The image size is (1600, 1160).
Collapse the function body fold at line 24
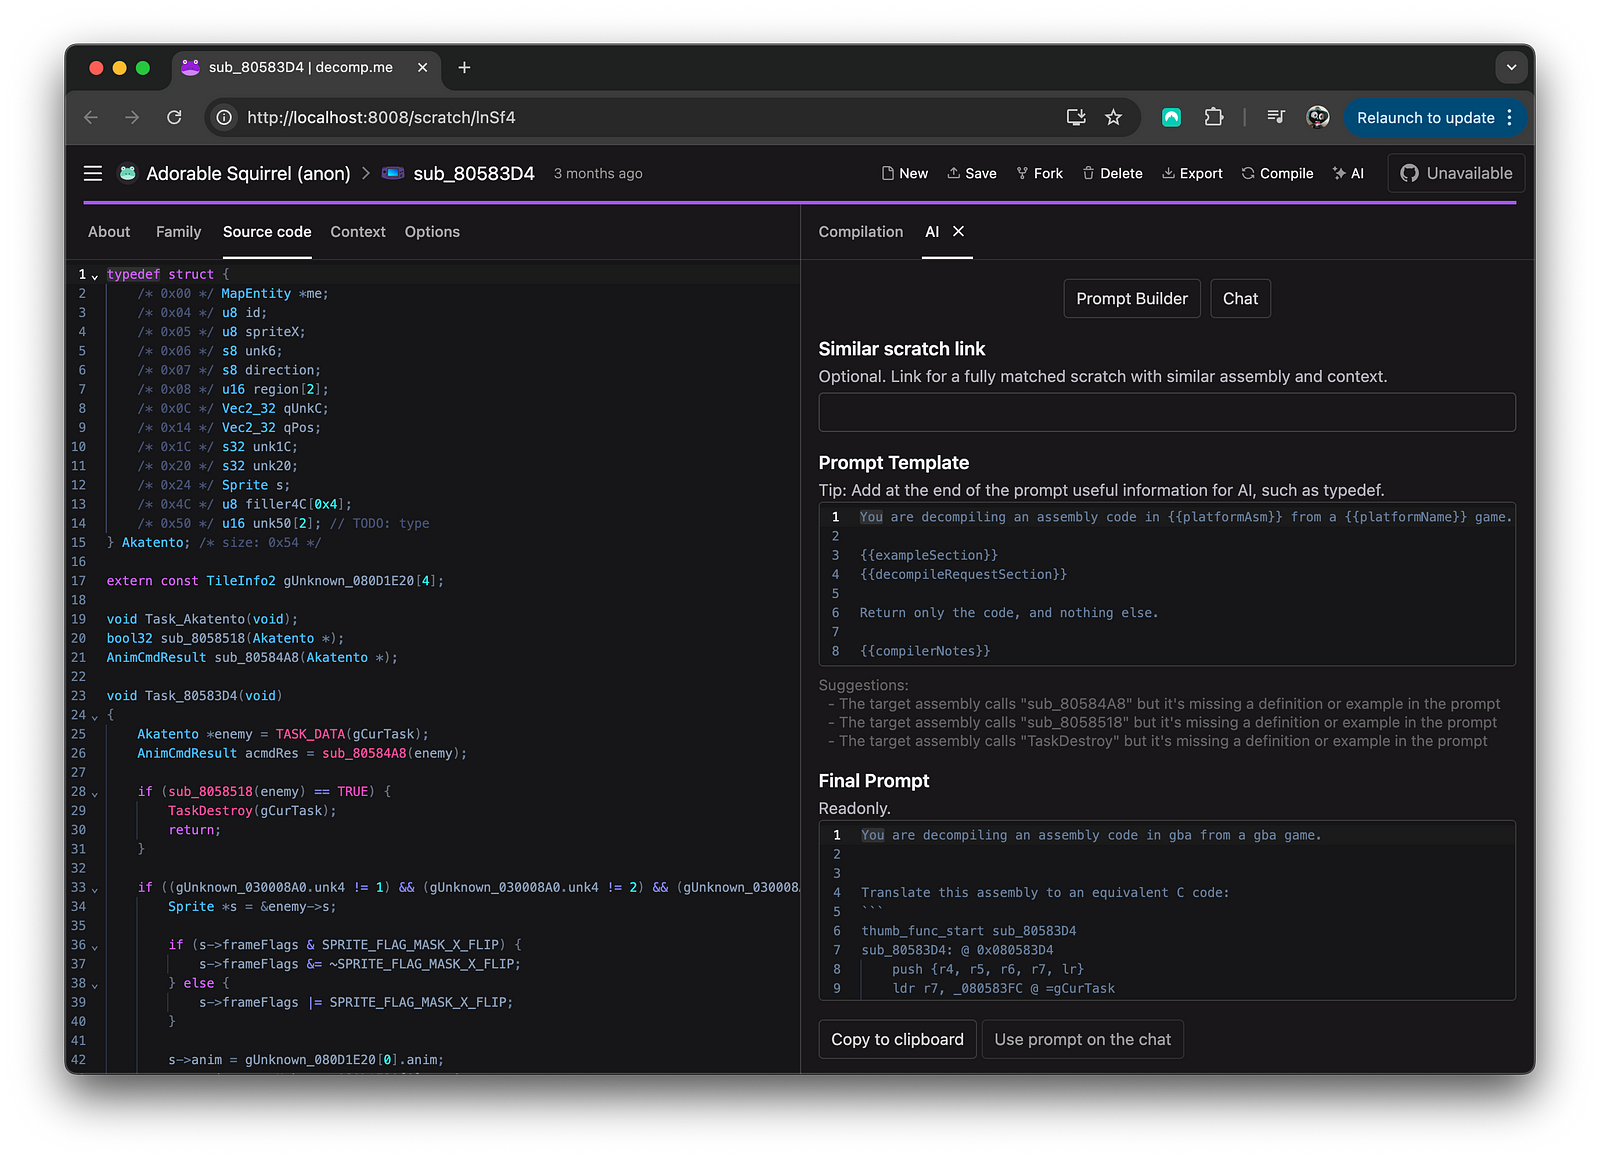point(95,716)
